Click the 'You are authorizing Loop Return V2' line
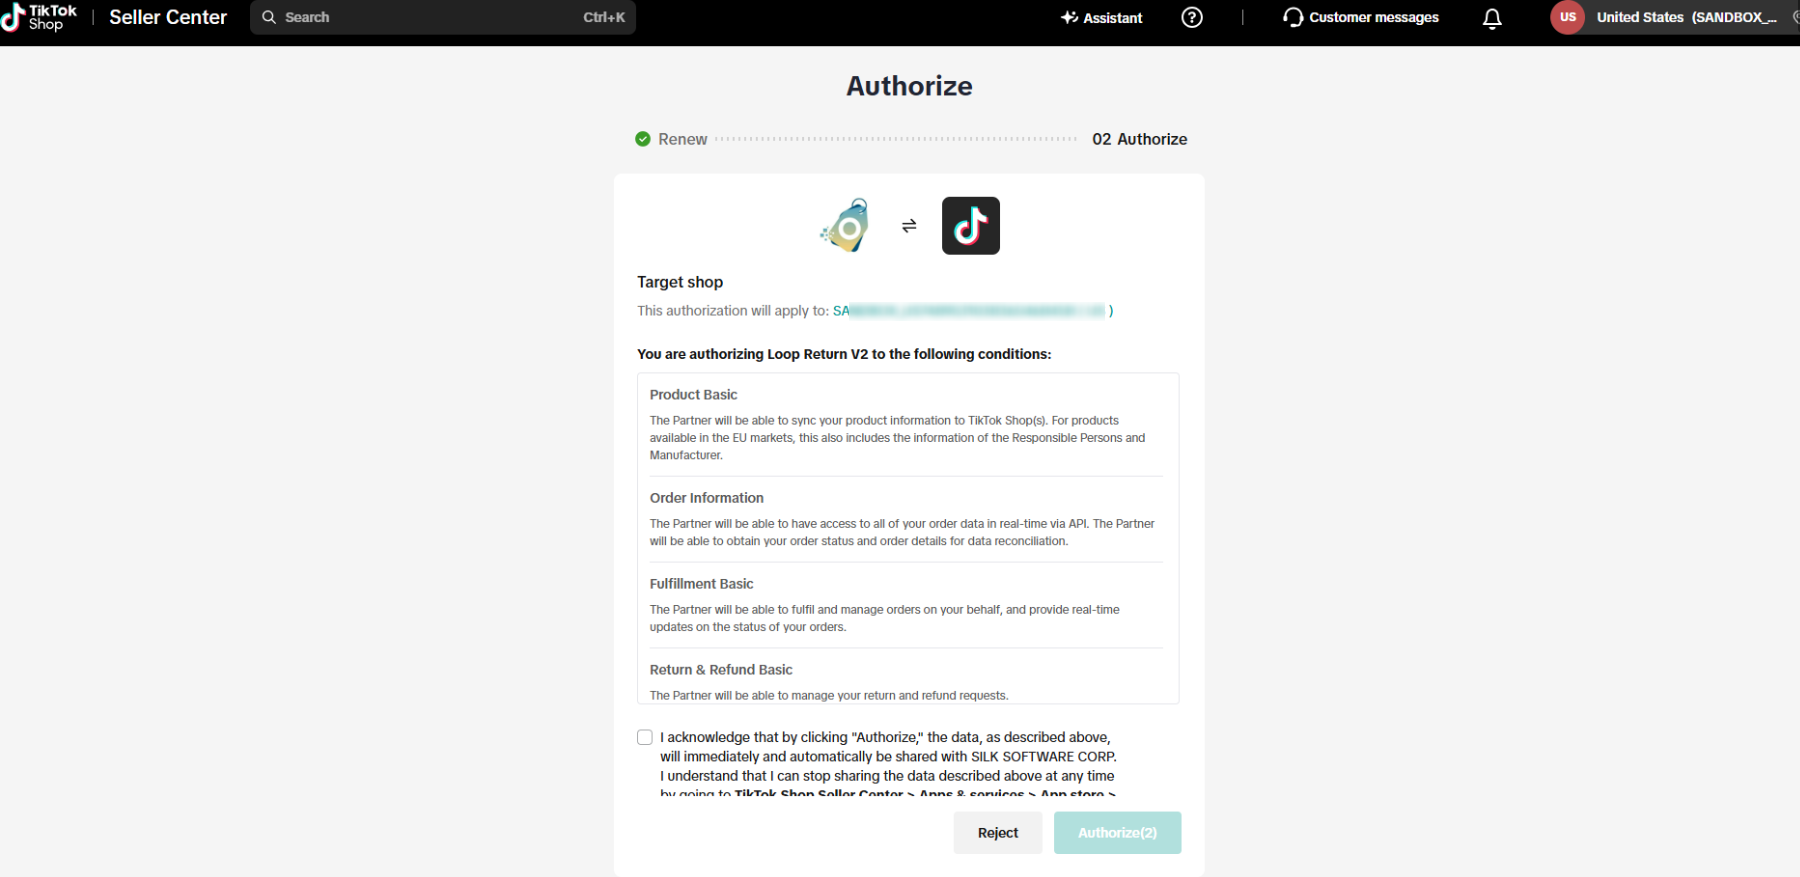This screenshot has width=1800, height=877. pyautogui.click(x=844, y=354)
